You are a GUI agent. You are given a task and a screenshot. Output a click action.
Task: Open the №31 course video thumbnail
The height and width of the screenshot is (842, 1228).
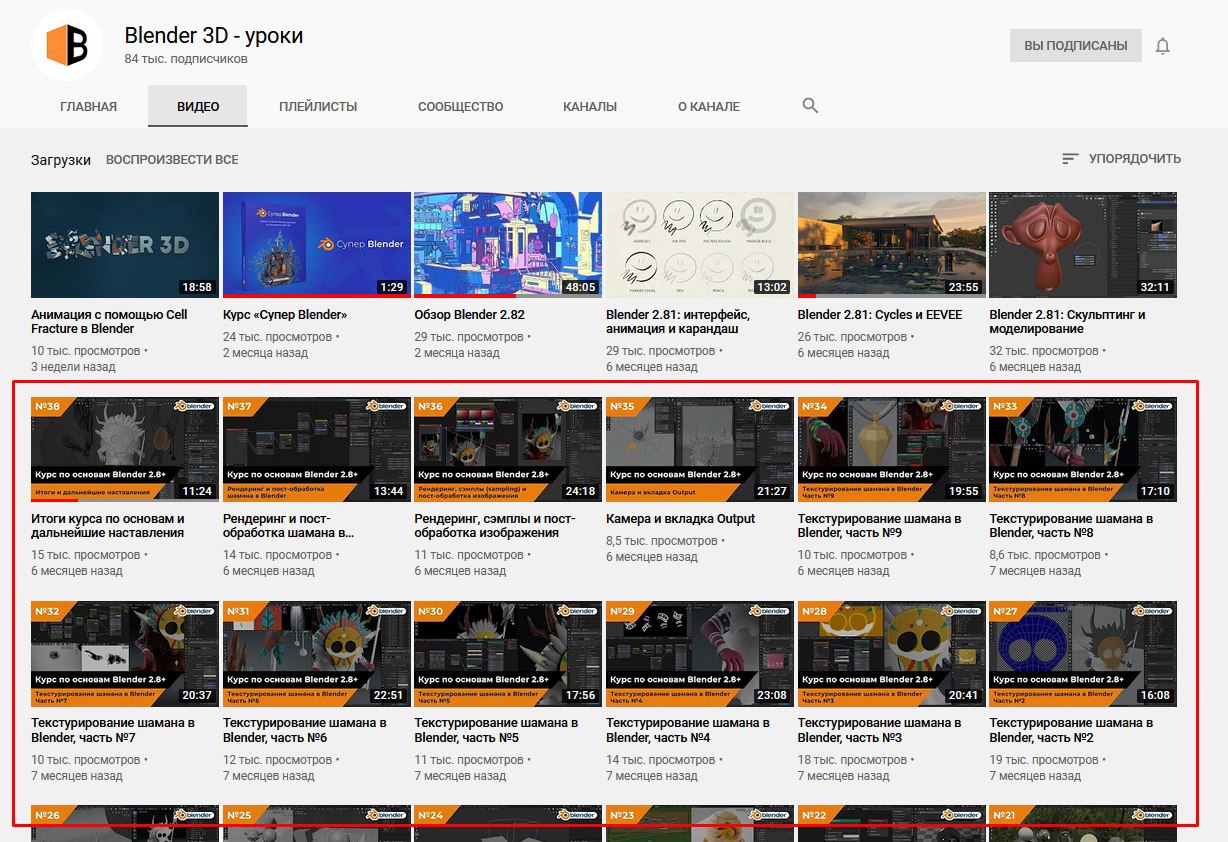point(317,654)
